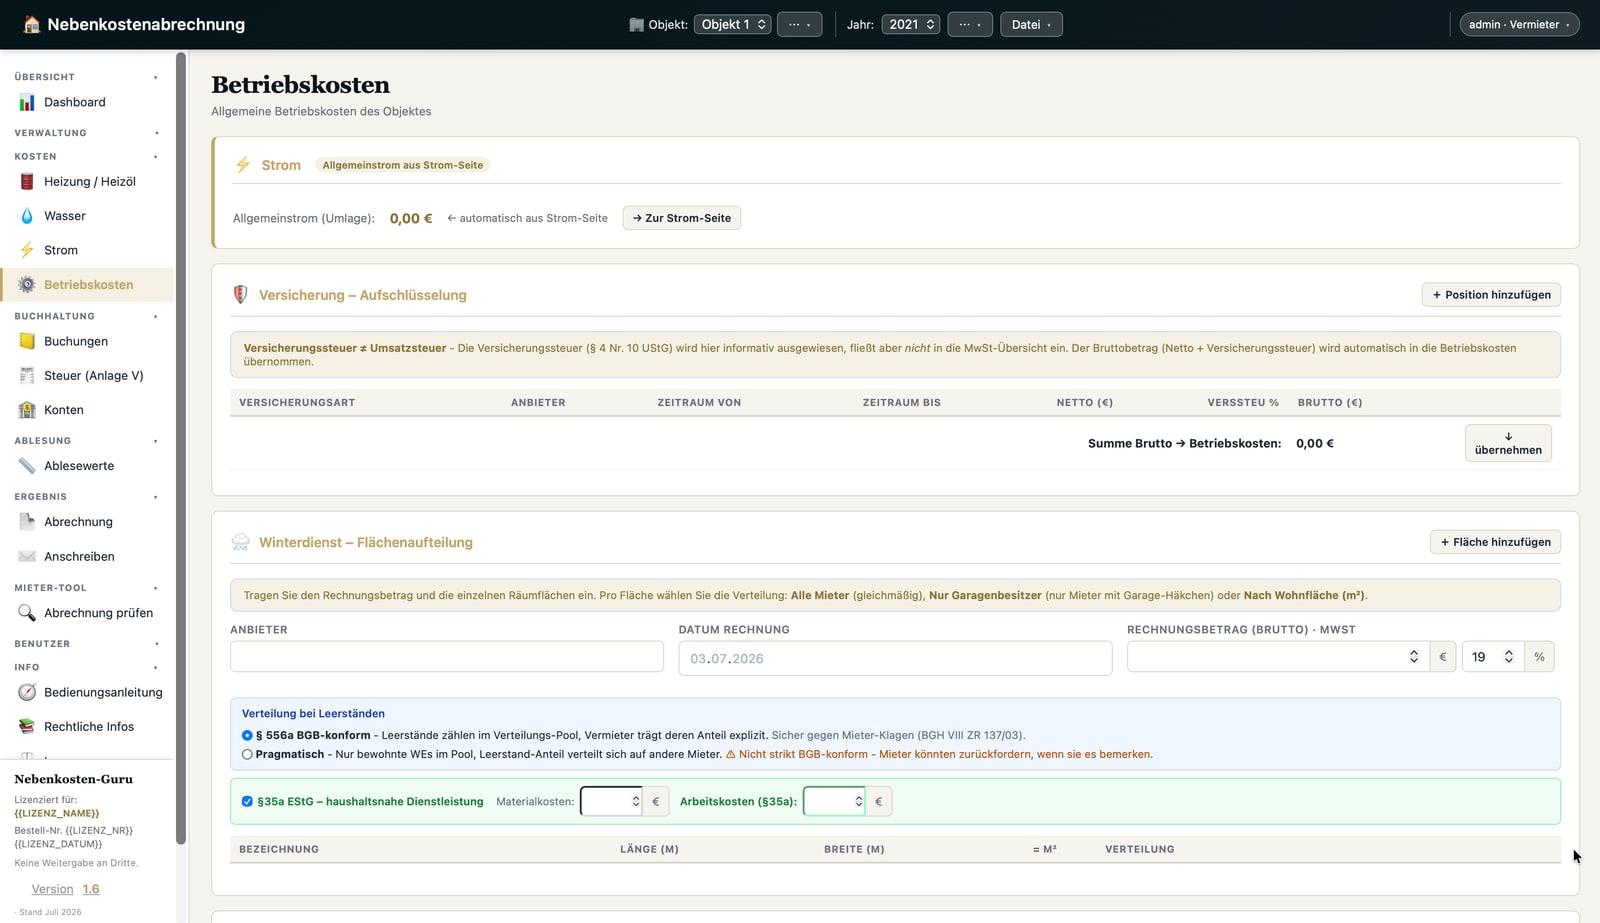Click the übernehmen button
This screenshot has height=923, width=1600.
click(x=1508, y=443)
